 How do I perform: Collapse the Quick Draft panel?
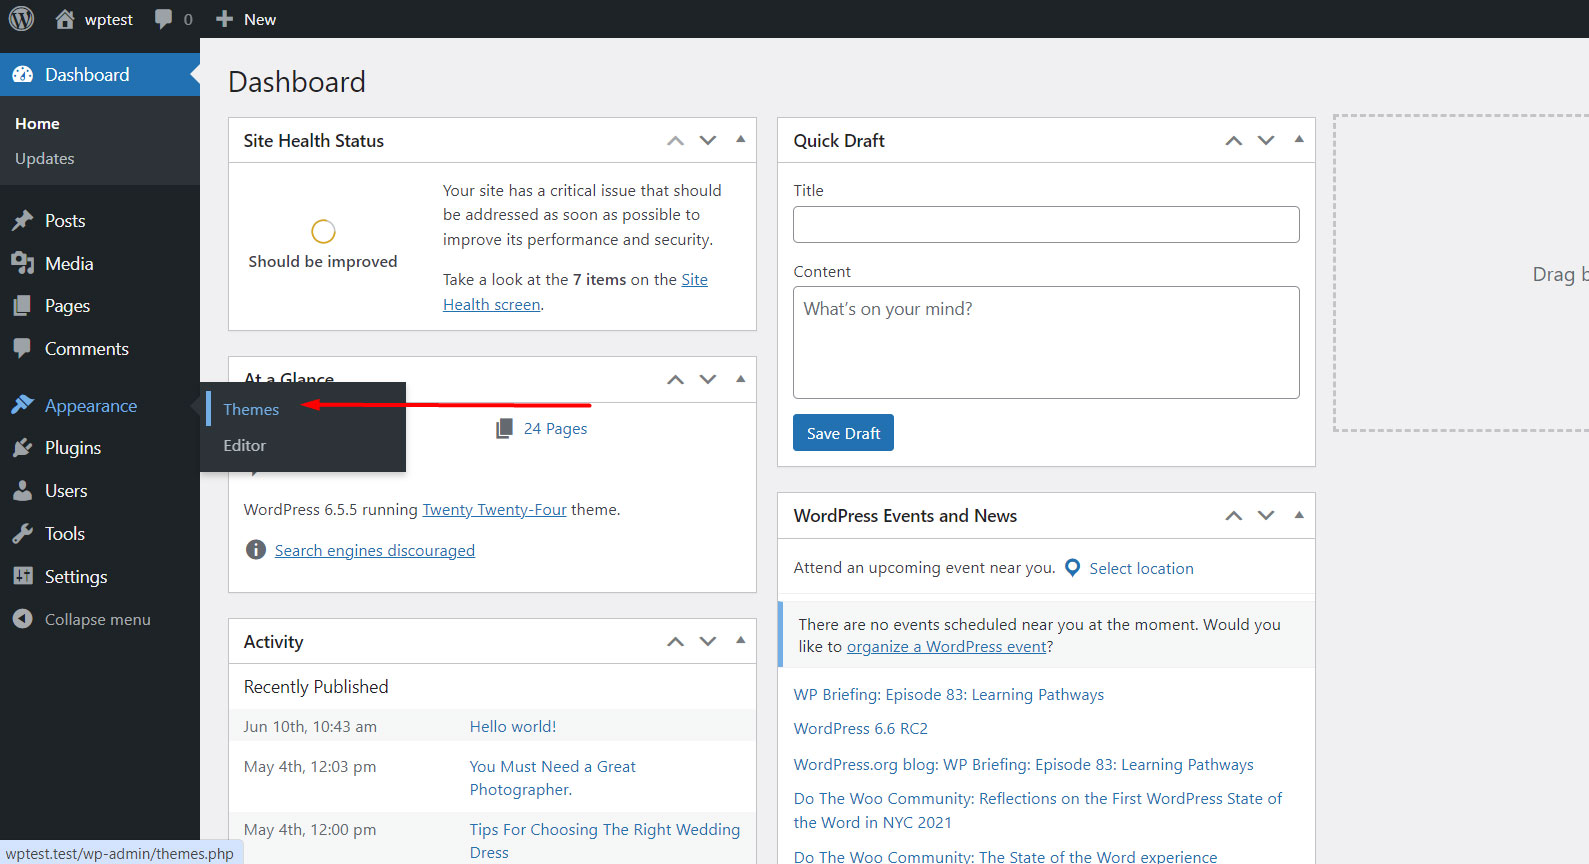(1299, 140)
